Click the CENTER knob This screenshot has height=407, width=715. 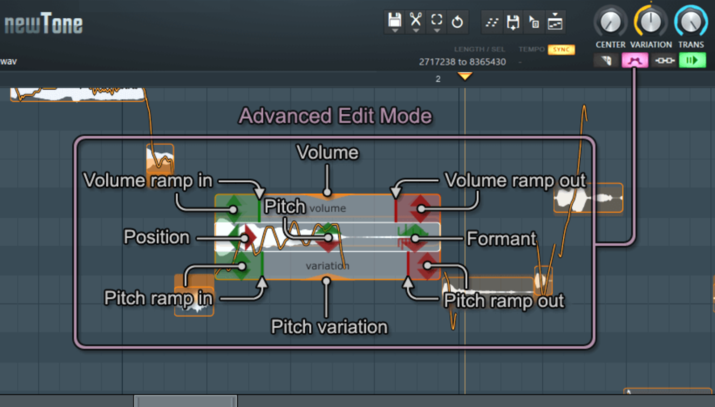610,20
